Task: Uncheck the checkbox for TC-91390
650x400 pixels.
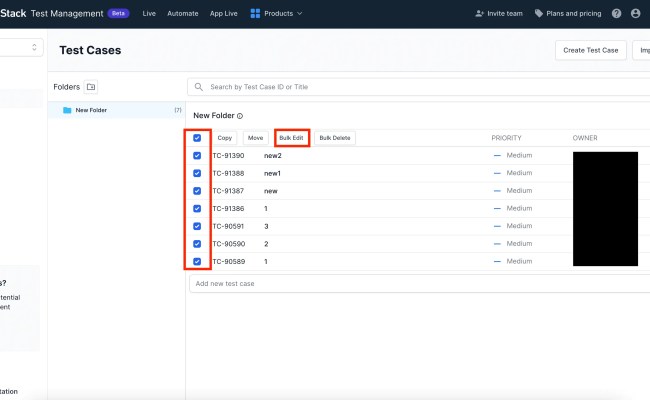Action: (197, 155)
